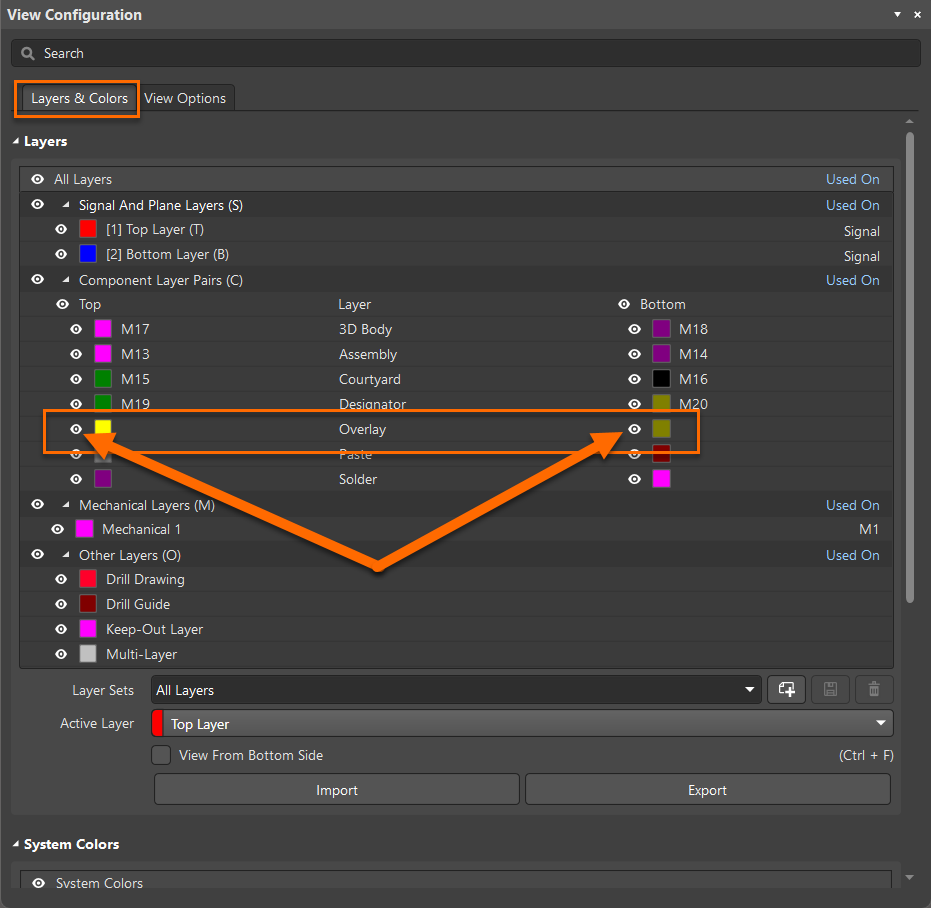Collapse the Signal And Plane Layers group
Screen dimensions: 931x908
tap(66, 205)
